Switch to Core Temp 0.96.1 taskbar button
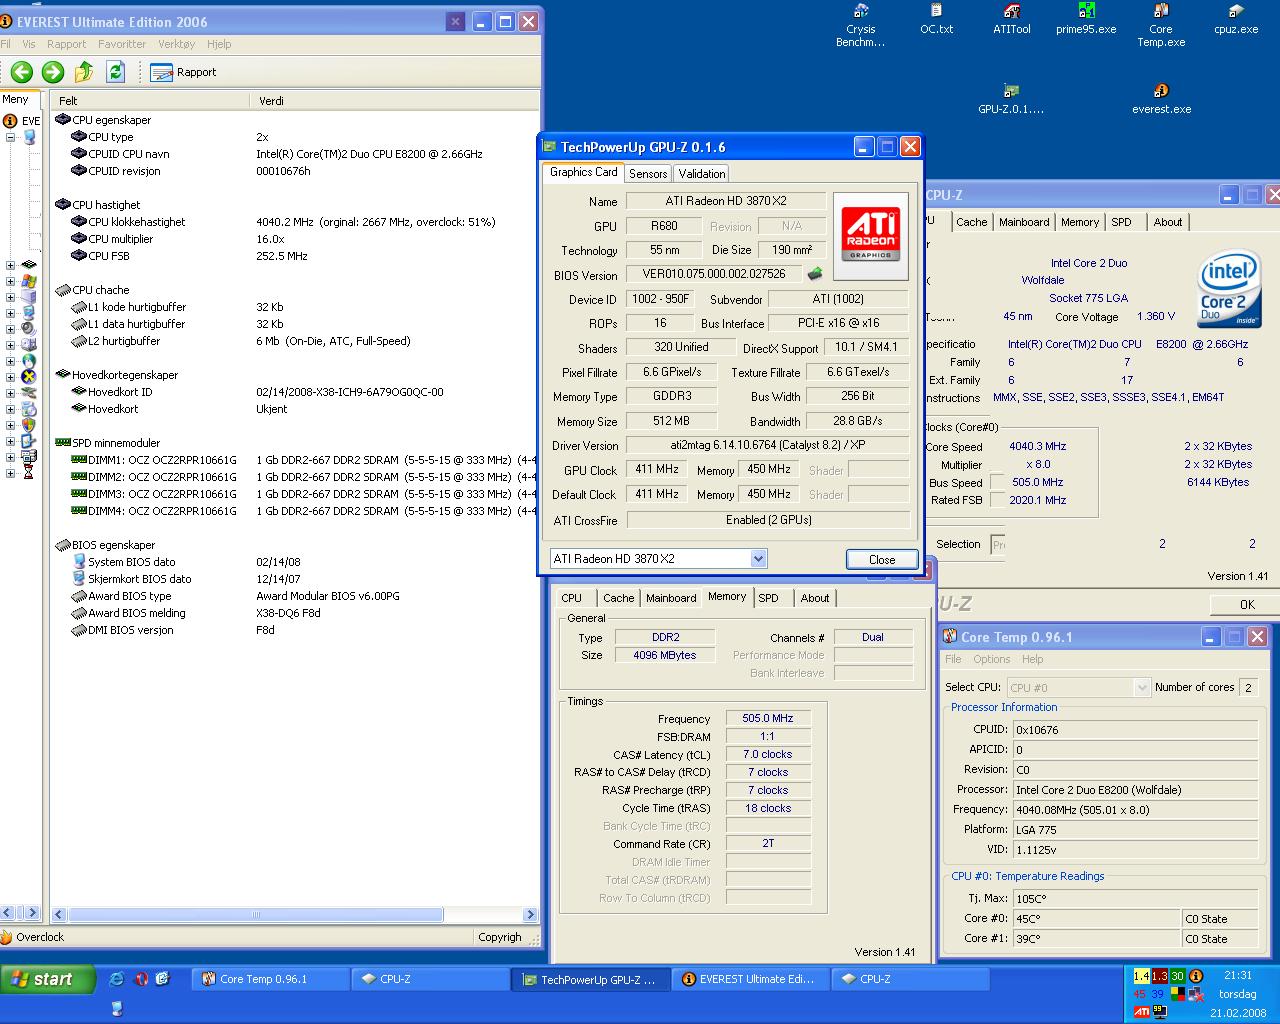 270,979
